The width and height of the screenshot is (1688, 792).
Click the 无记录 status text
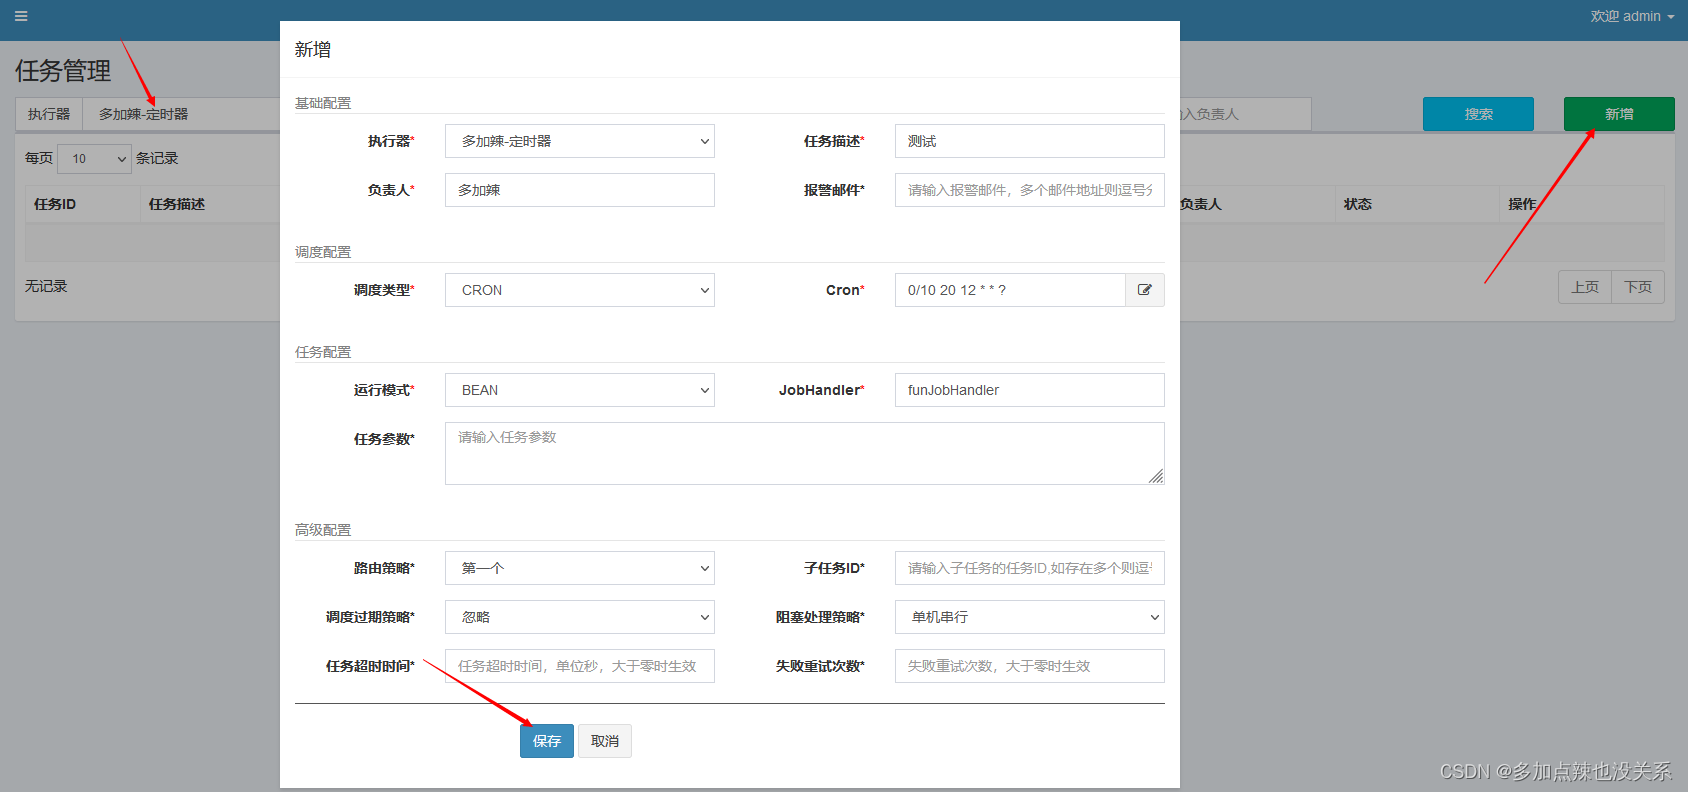point(46,286)
